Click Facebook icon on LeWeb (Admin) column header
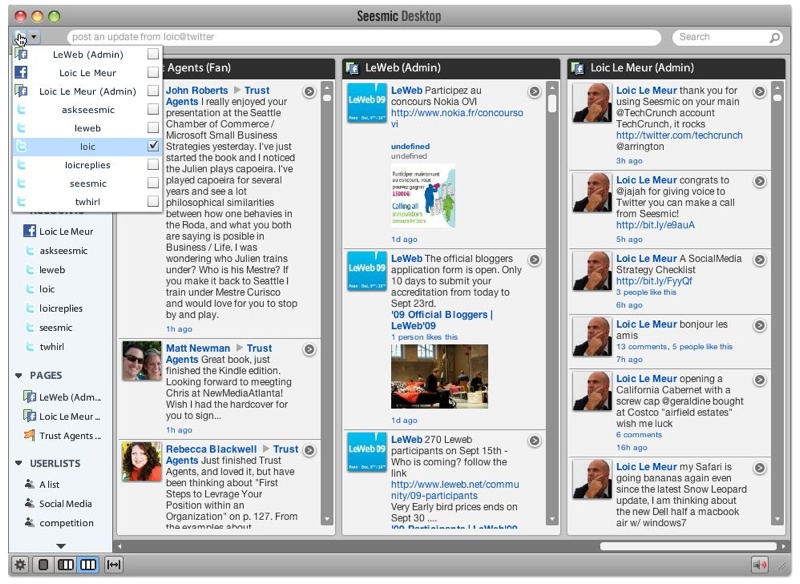This screenshot has height=584, width=800. pos(352,68)
